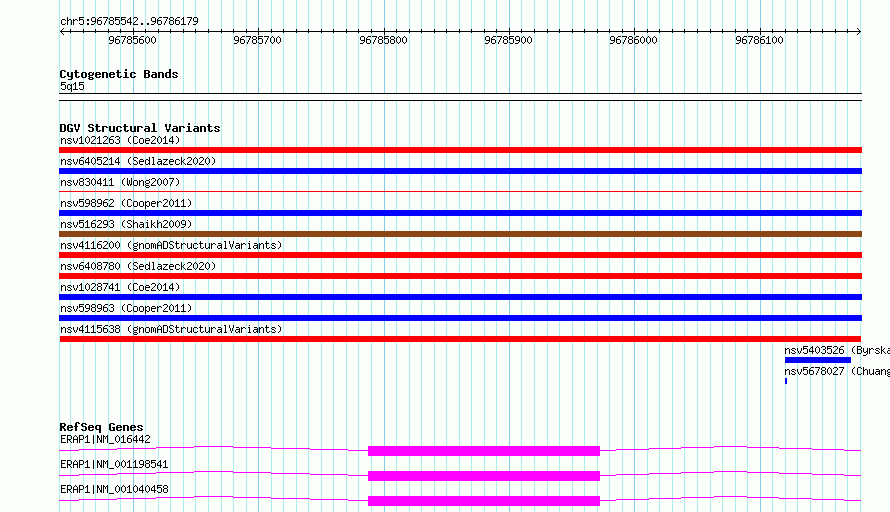
Task: Select the nsv6405214 (Sedlazeck2020) blue variant bar
Action: pos(460,171)
